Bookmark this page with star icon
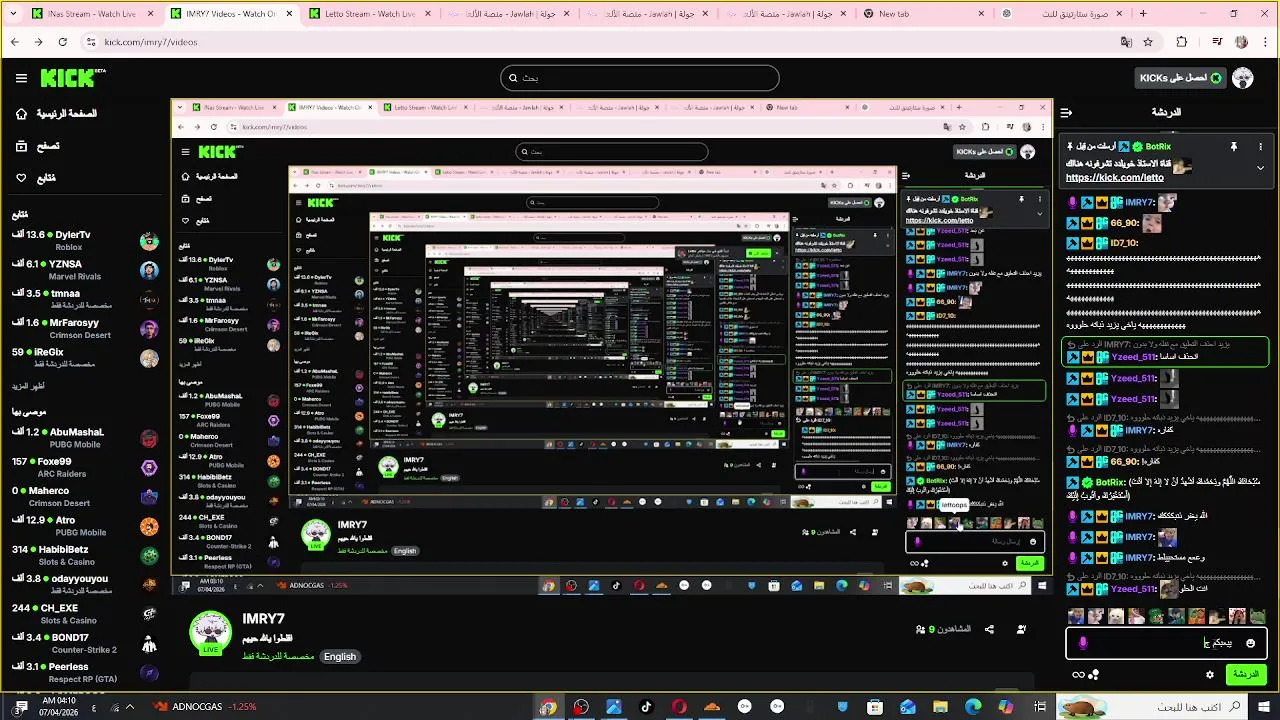This screenshot has width=1280, height=720. 1148,42
